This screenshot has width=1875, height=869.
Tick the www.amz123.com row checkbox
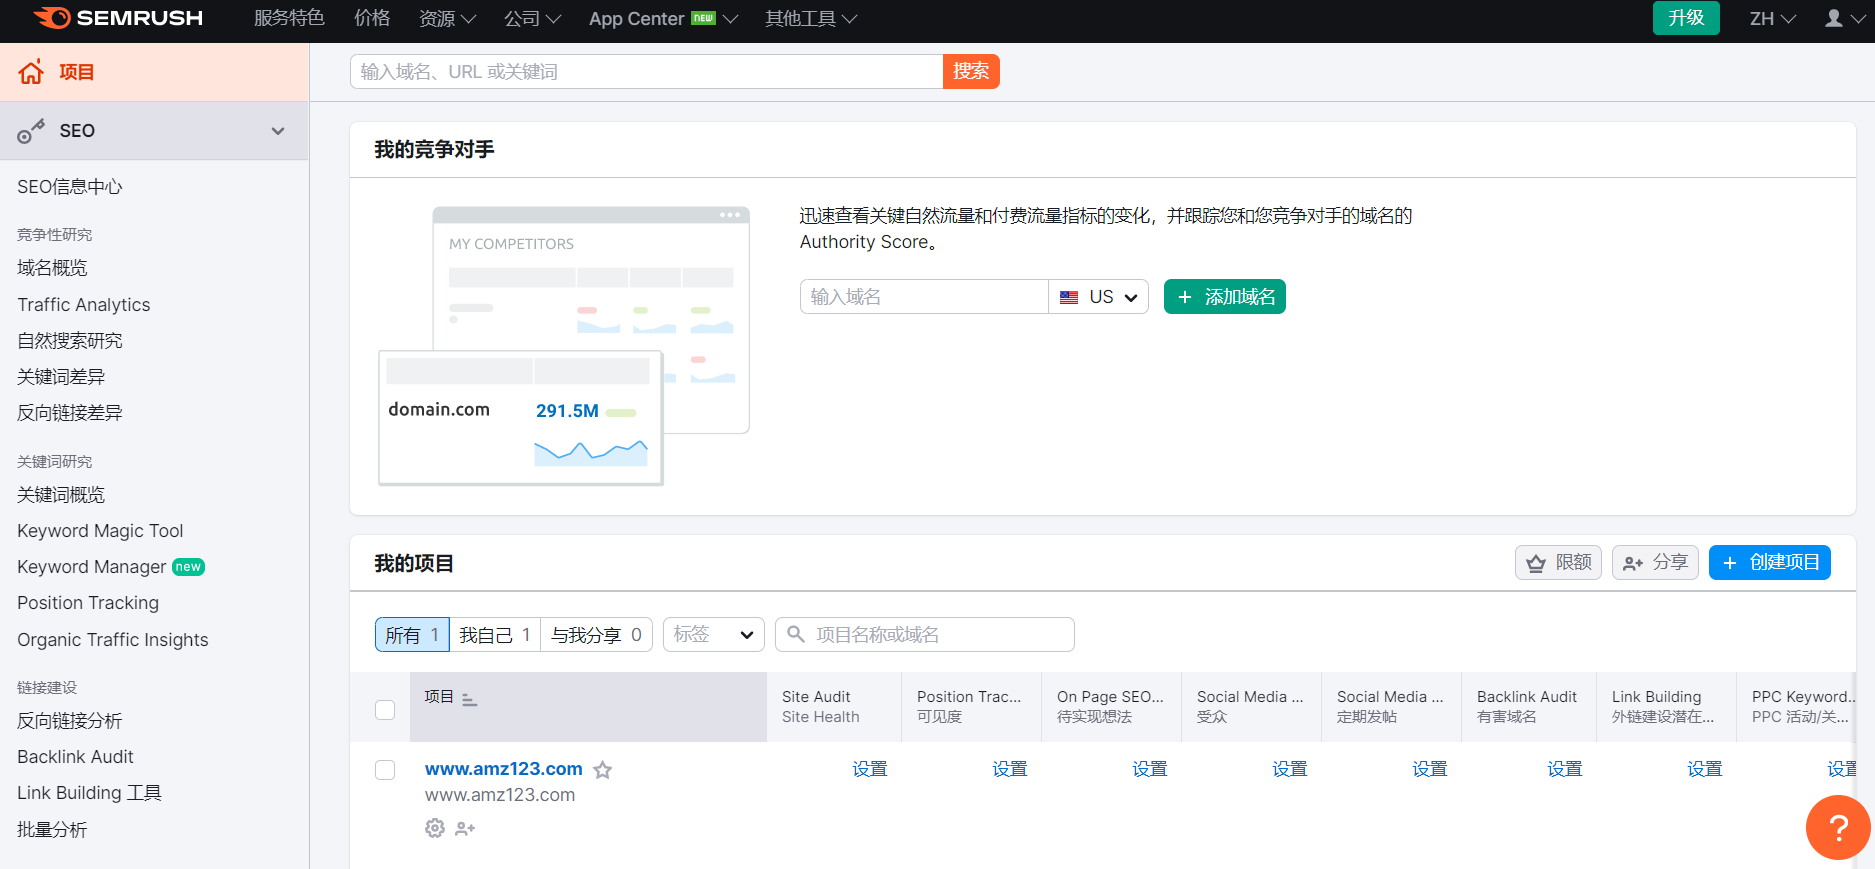(x=385, y=770)
